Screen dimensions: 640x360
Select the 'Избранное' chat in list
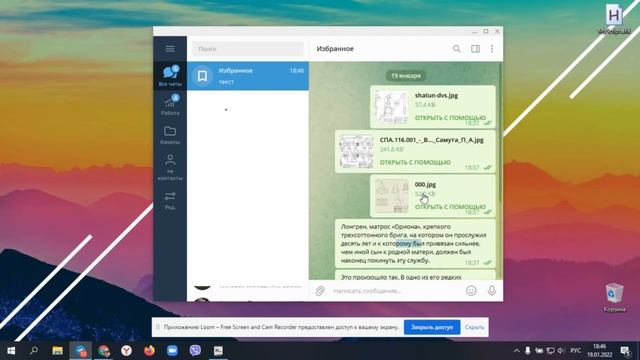(x=248, y=76)
